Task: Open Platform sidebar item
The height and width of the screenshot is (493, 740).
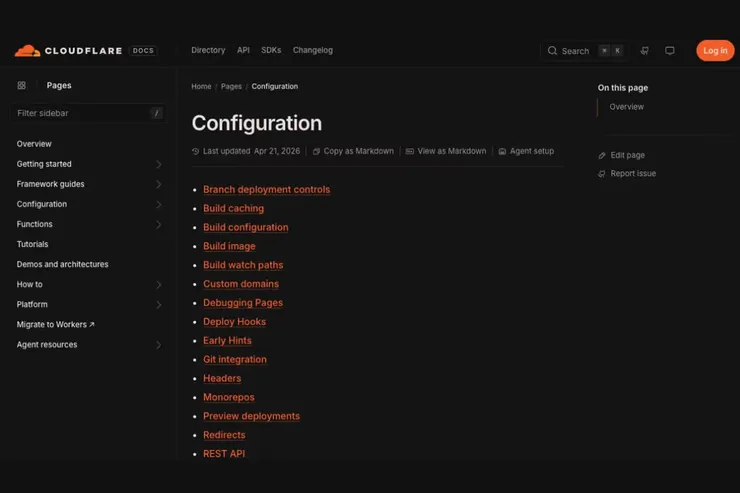Action: click(32, 304)
